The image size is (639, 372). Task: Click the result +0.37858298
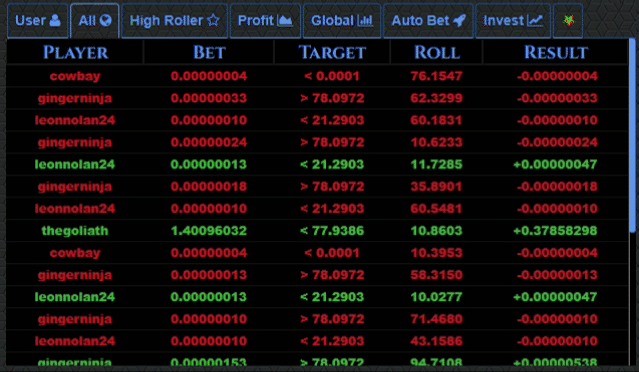coord(555,231)
